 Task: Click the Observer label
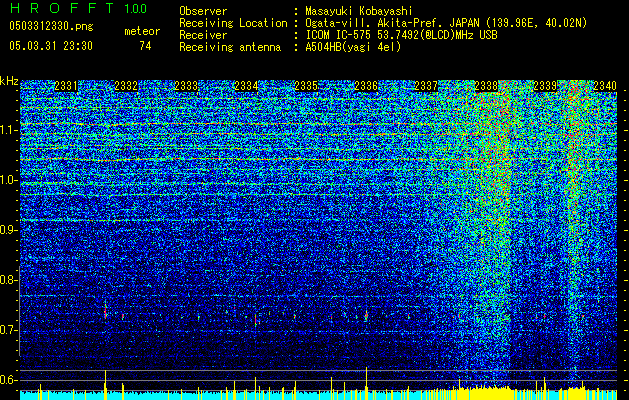203,11
